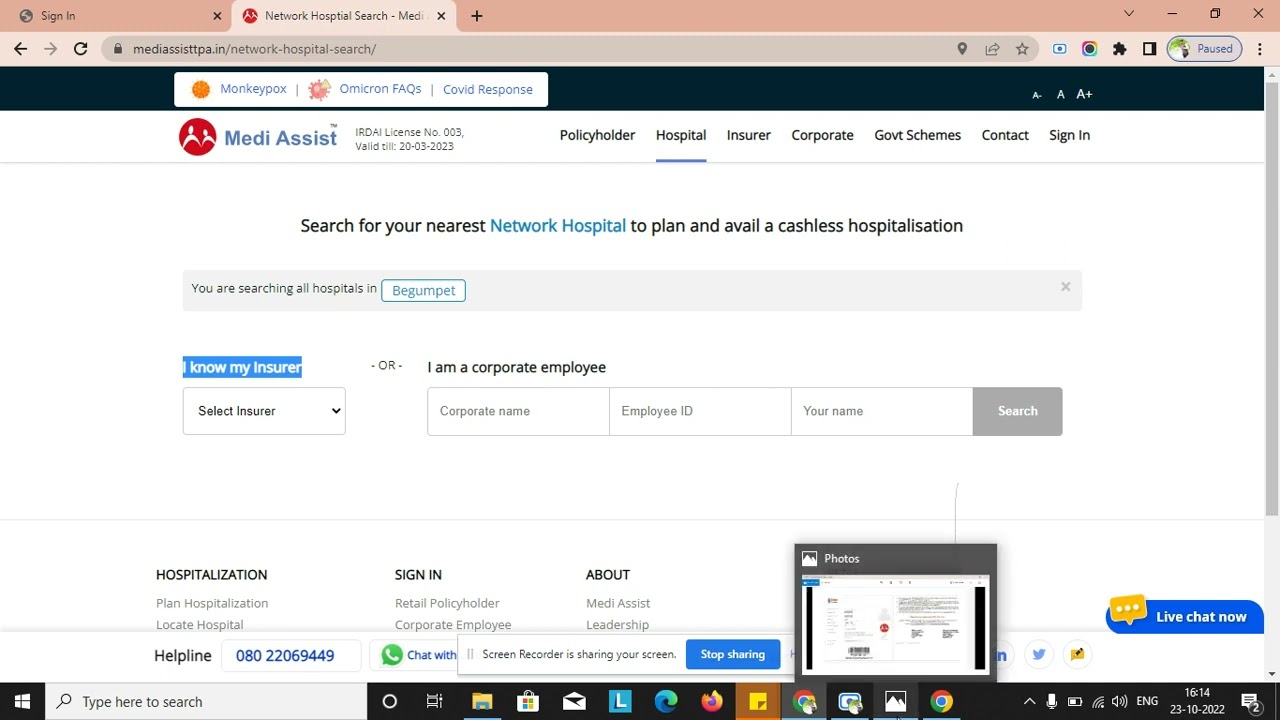Open Medi Assist link under About
The height and width of the screenshot is (720, 1280).
tap(618, 603)
